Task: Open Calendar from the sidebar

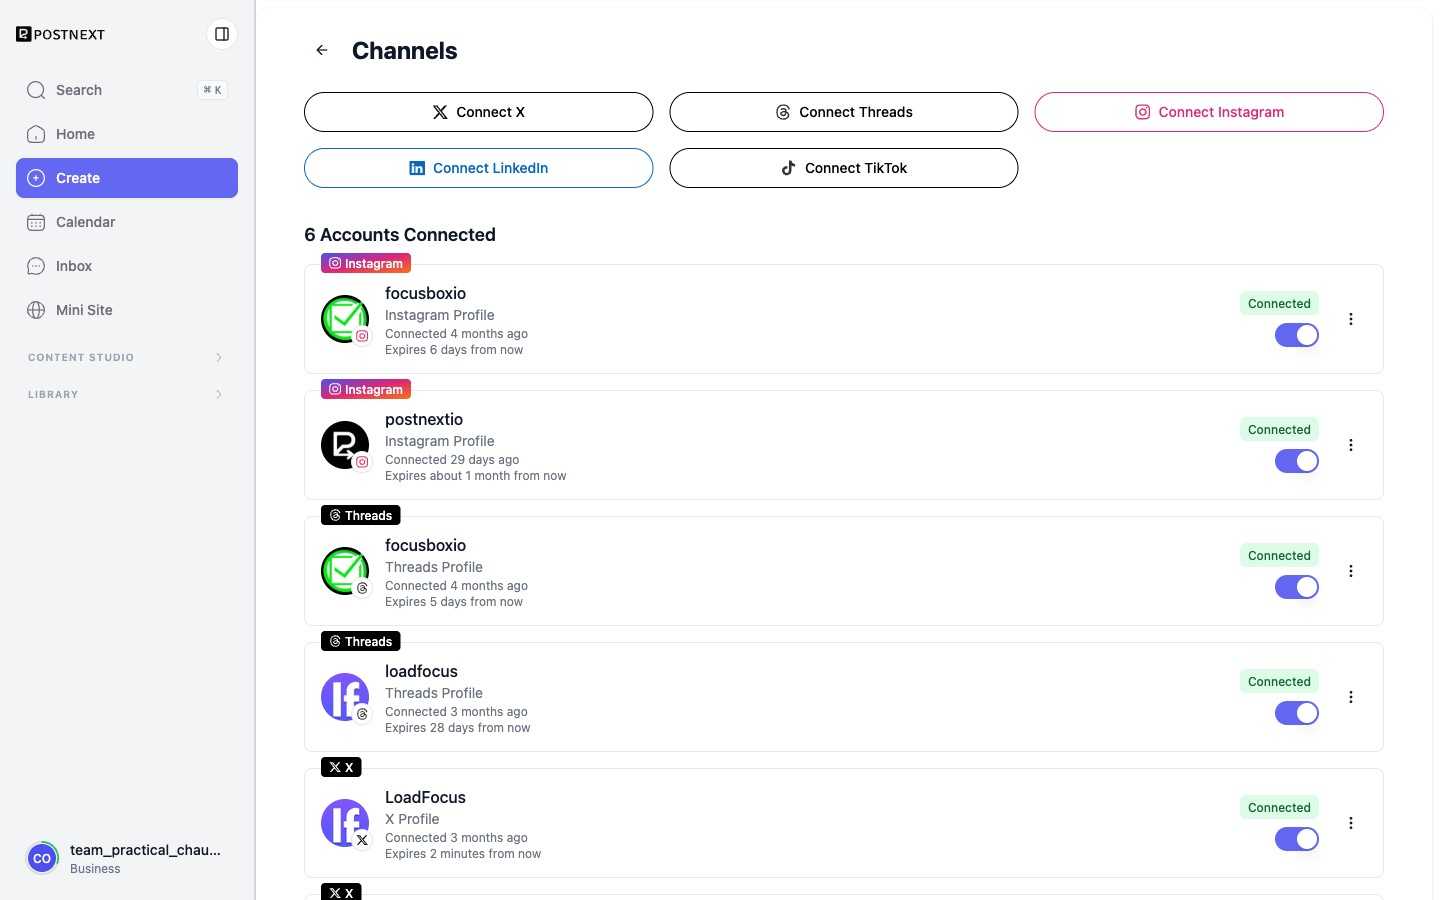Action: pyautogui.click(x=127, y=222)
